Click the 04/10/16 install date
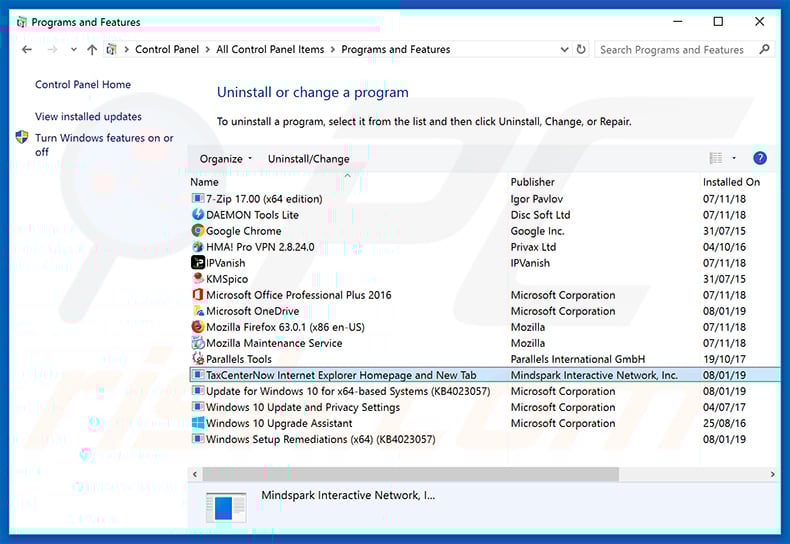Image resolution: width=790 pixels, height=544 pixels. tap(724, 247)
